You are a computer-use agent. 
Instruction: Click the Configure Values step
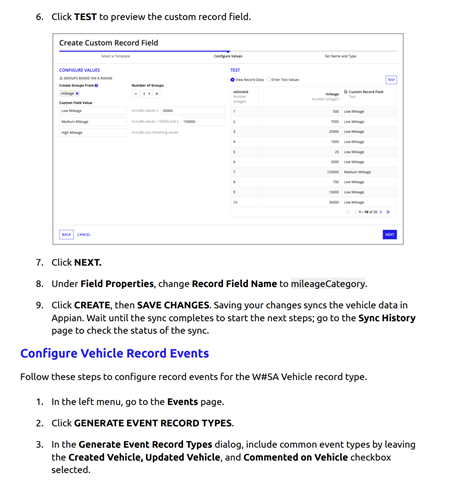[228, 56]
